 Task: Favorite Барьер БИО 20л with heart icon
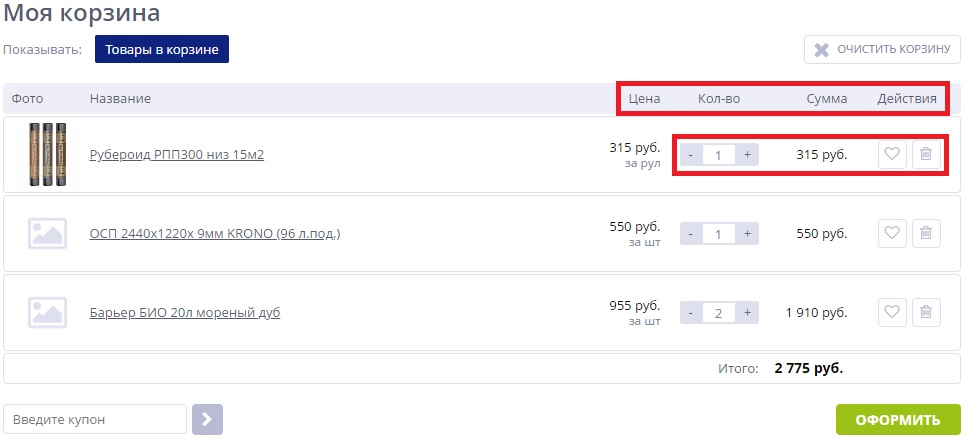point(892,312)
